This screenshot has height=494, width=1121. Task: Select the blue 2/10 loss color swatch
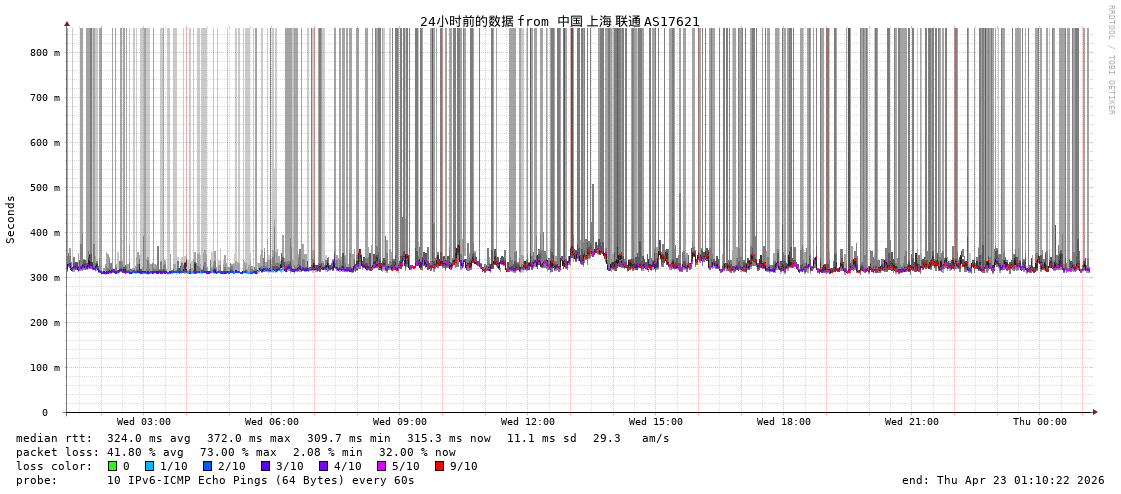coord(208,466)
